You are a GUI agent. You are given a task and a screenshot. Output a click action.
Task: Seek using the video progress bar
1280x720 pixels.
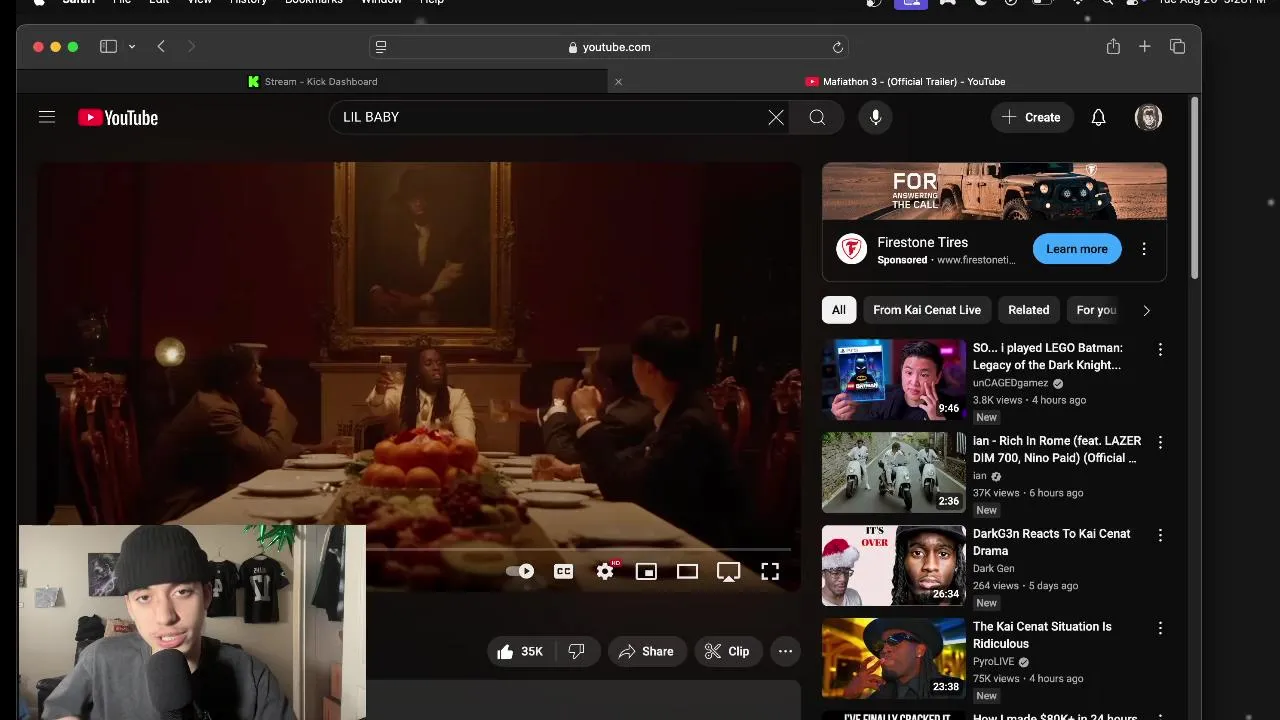[578, 549]
